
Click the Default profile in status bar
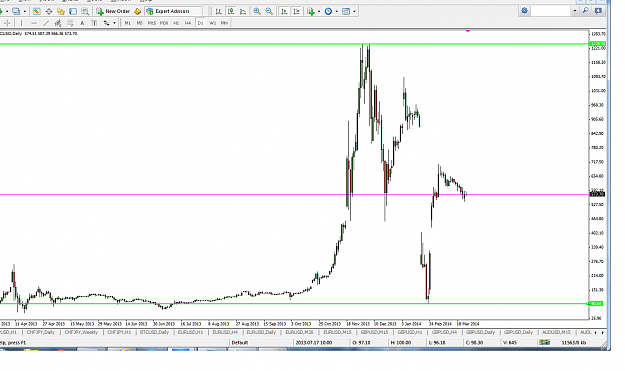point(240,342)
